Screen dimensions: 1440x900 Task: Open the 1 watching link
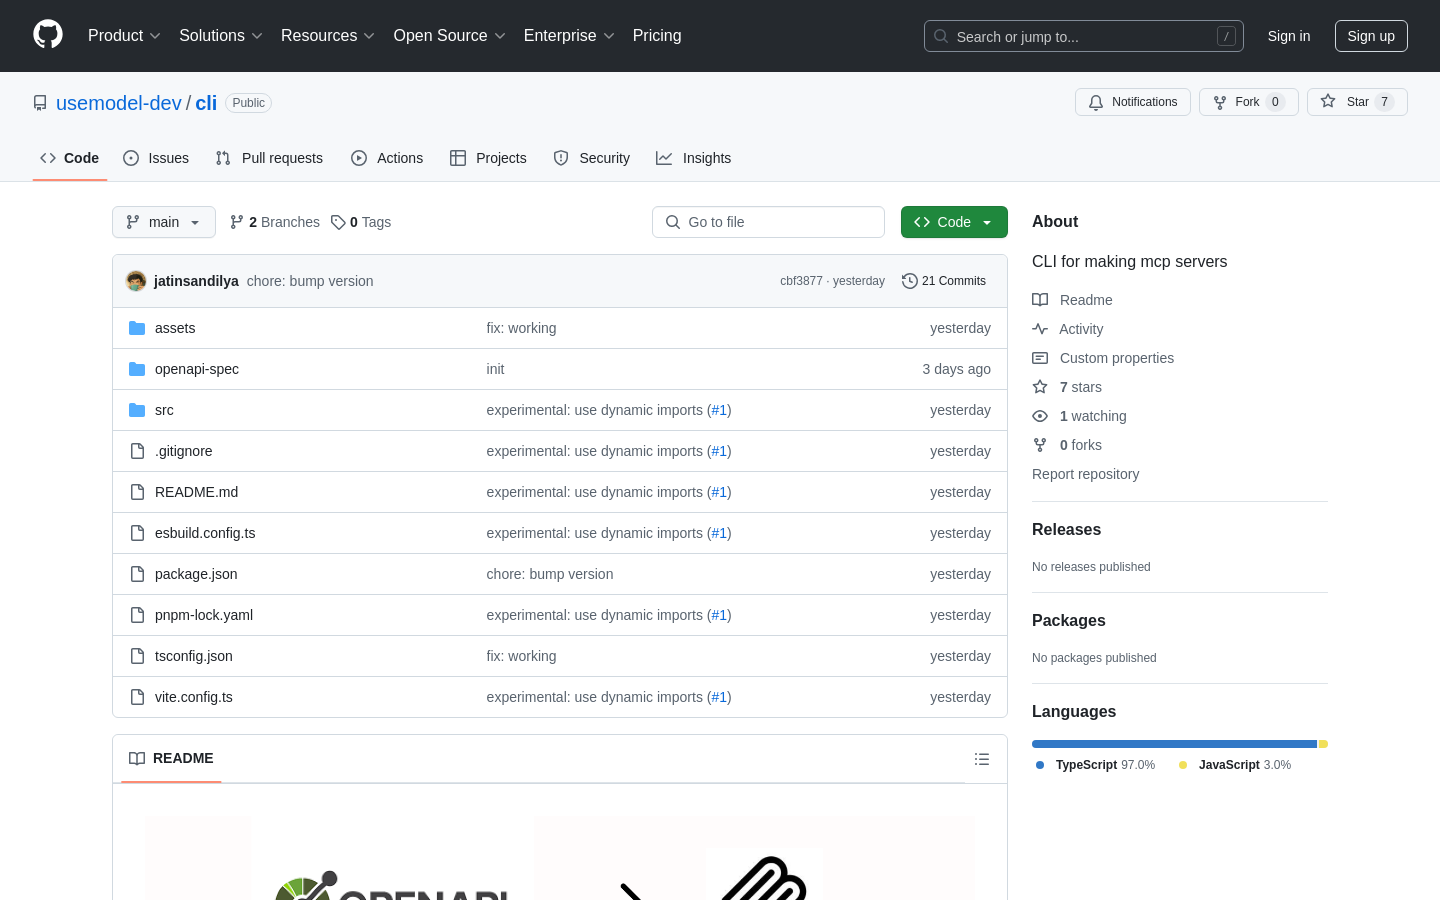click(x=1092, y=416)
